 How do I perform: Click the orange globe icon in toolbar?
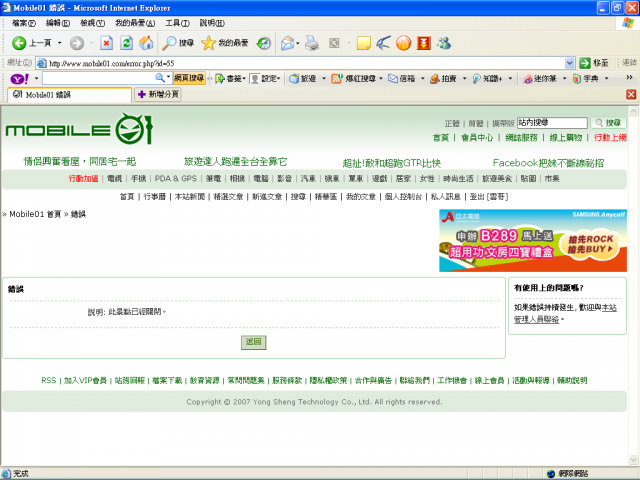pos(403,43)
